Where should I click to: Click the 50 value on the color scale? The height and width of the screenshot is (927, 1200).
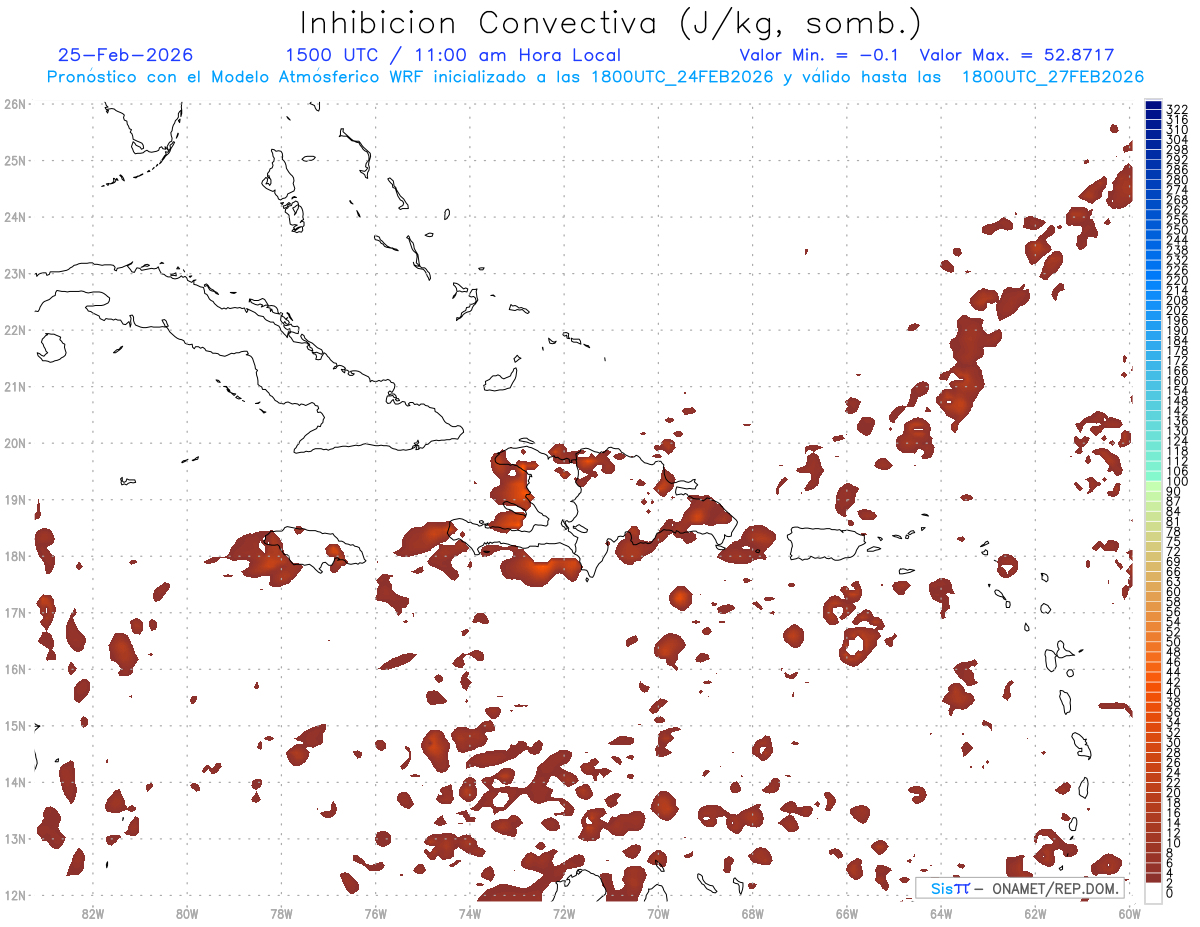[x=1174, y=642]
